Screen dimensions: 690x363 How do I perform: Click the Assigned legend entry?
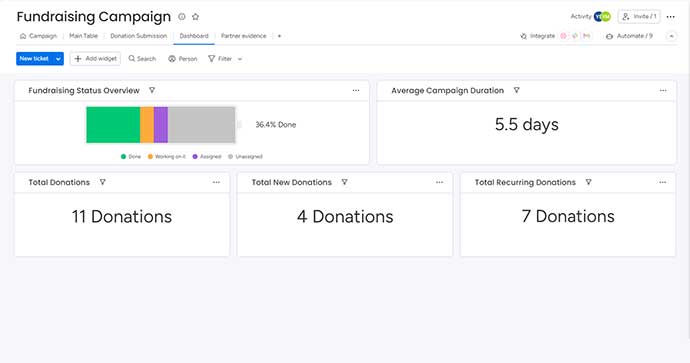pos(207,157)
